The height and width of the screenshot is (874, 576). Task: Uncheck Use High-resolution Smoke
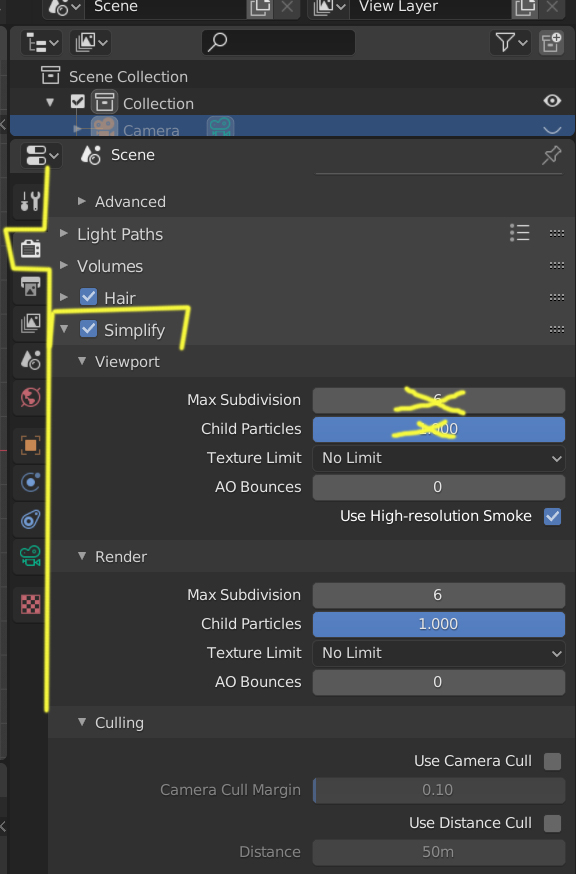point(553,516)
